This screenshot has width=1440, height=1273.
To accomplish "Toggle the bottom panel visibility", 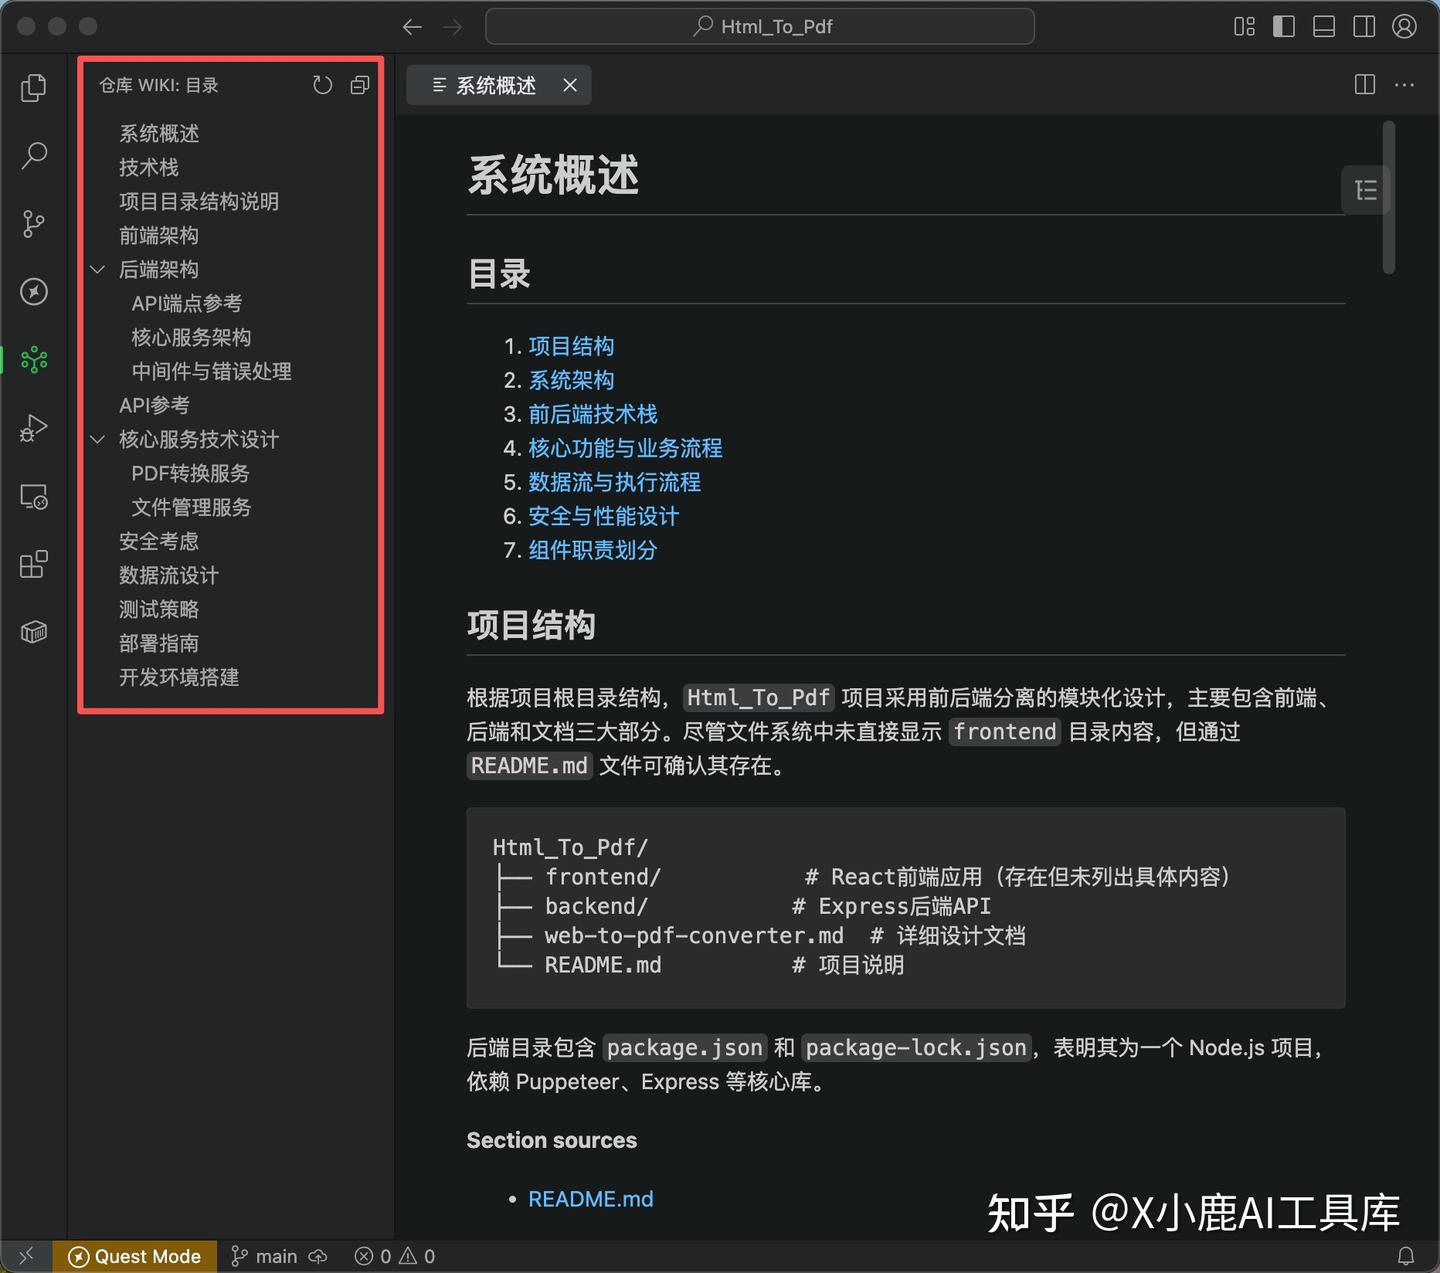I will [1323, 26].
